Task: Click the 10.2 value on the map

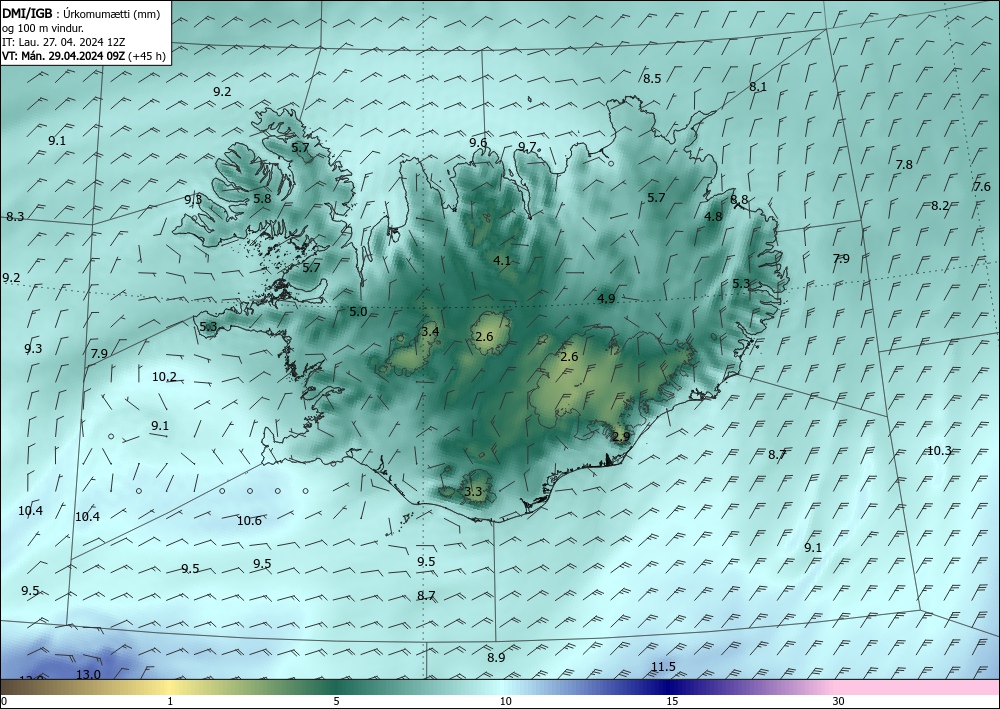Action: (x=164, y=377)
